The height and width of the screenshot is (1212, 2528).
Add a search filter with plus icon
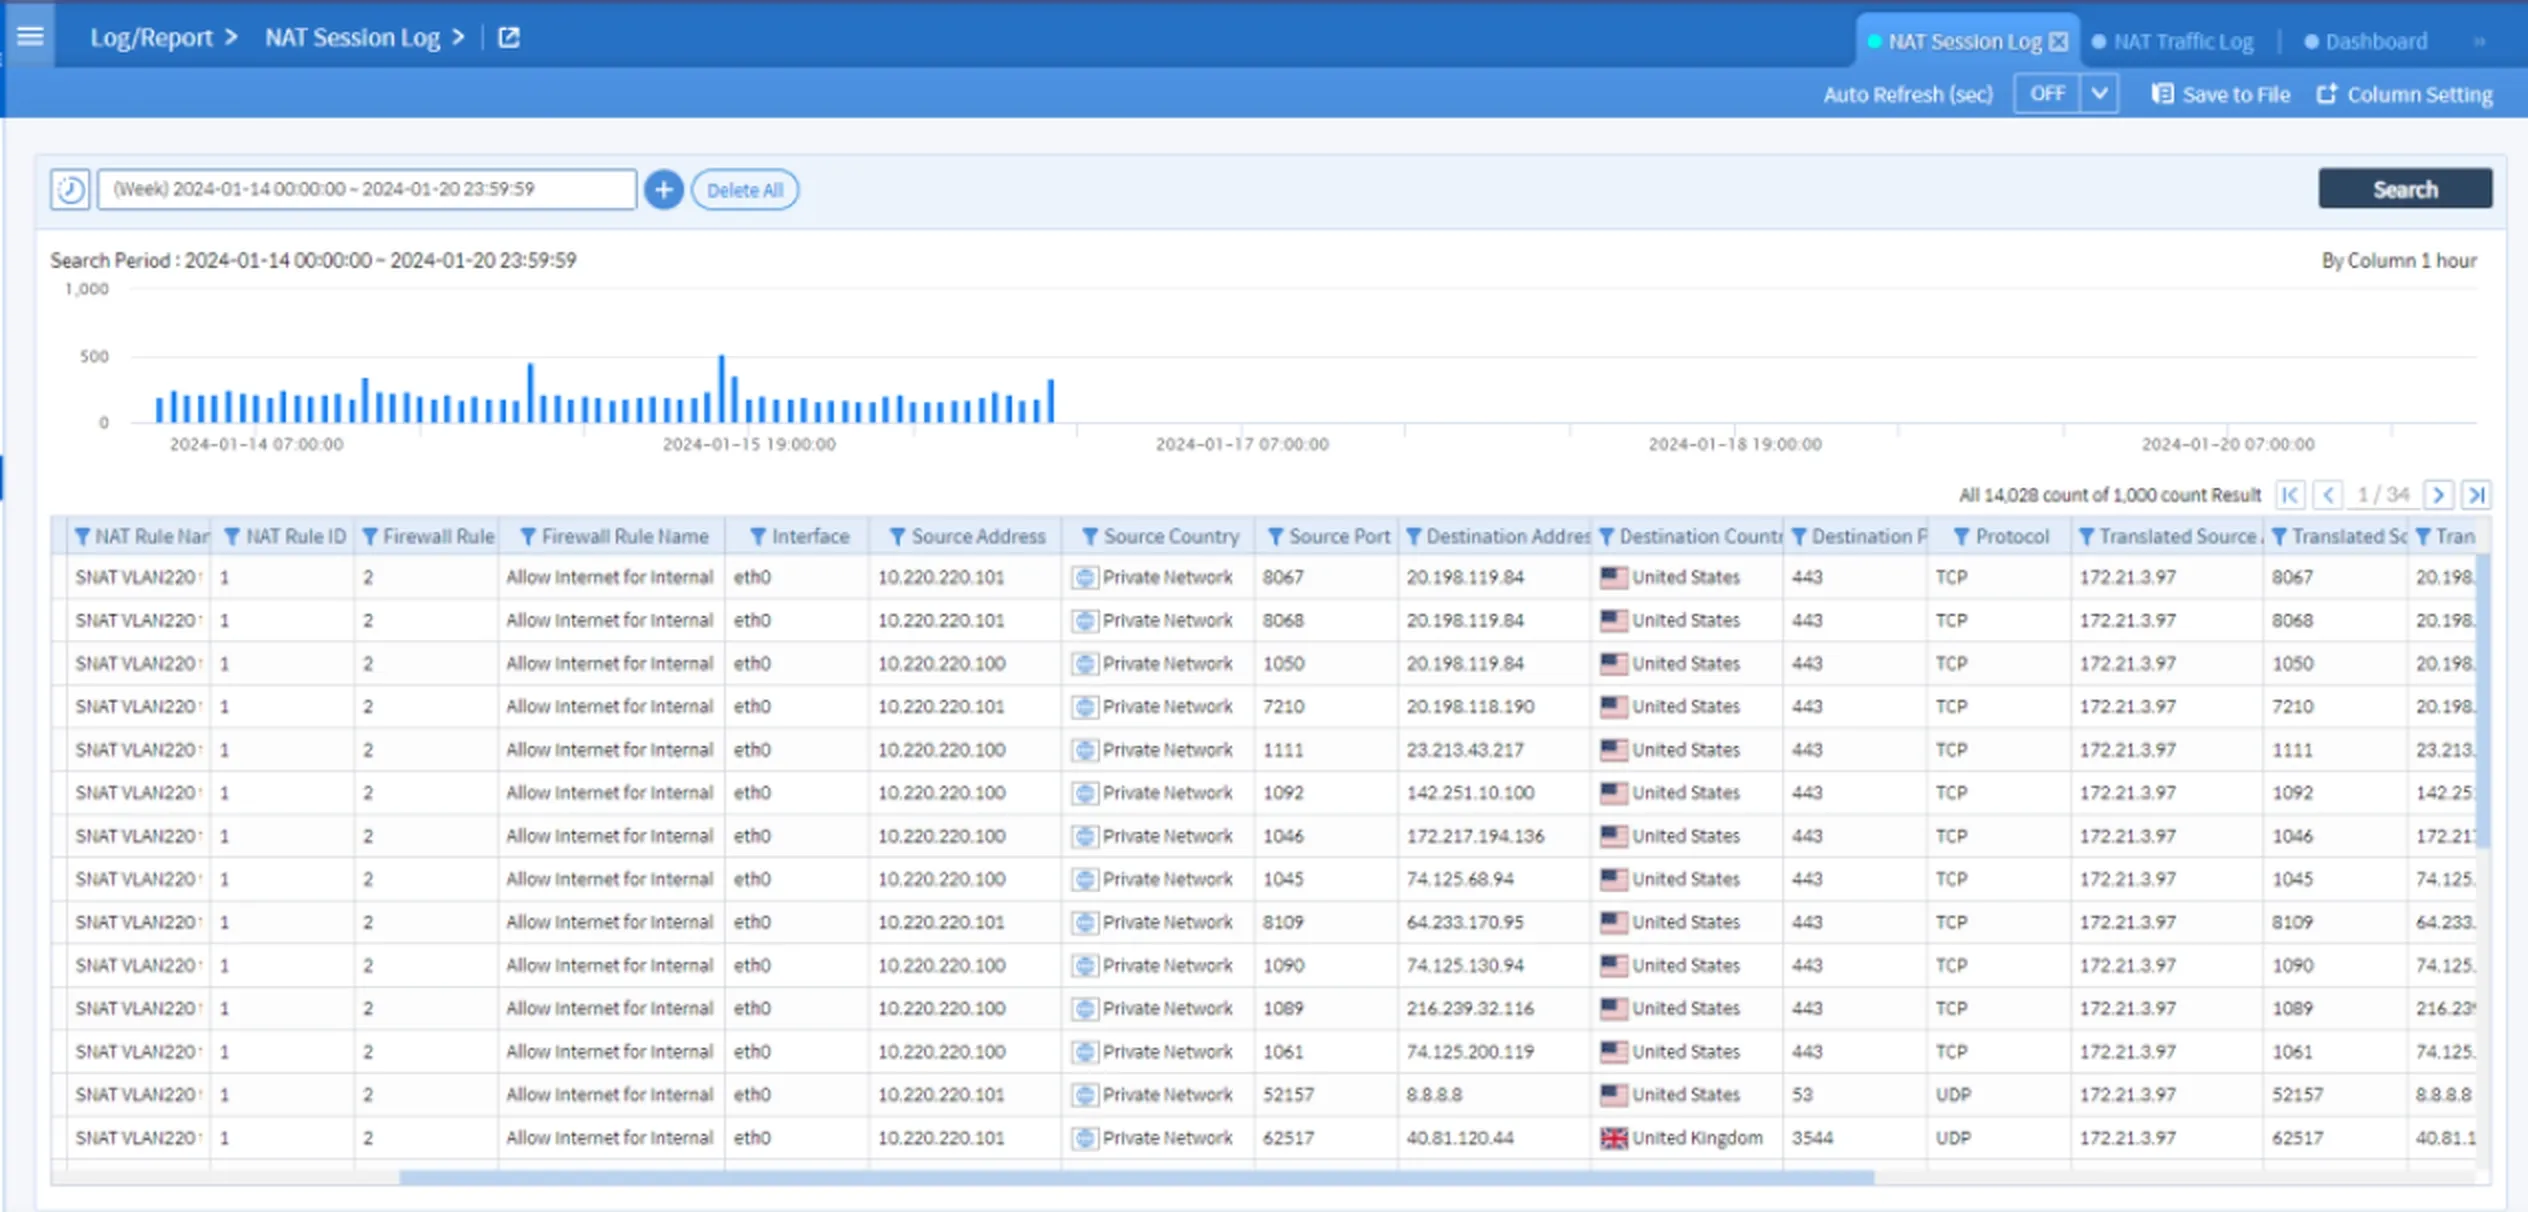pyautogui.click(x=663, y=190)
